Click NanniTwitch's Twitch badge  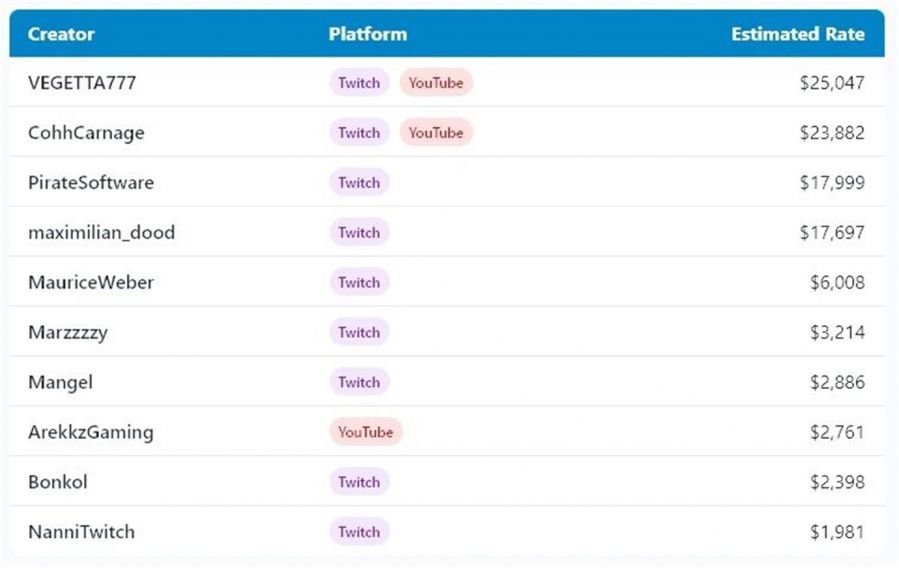point(359,532)
